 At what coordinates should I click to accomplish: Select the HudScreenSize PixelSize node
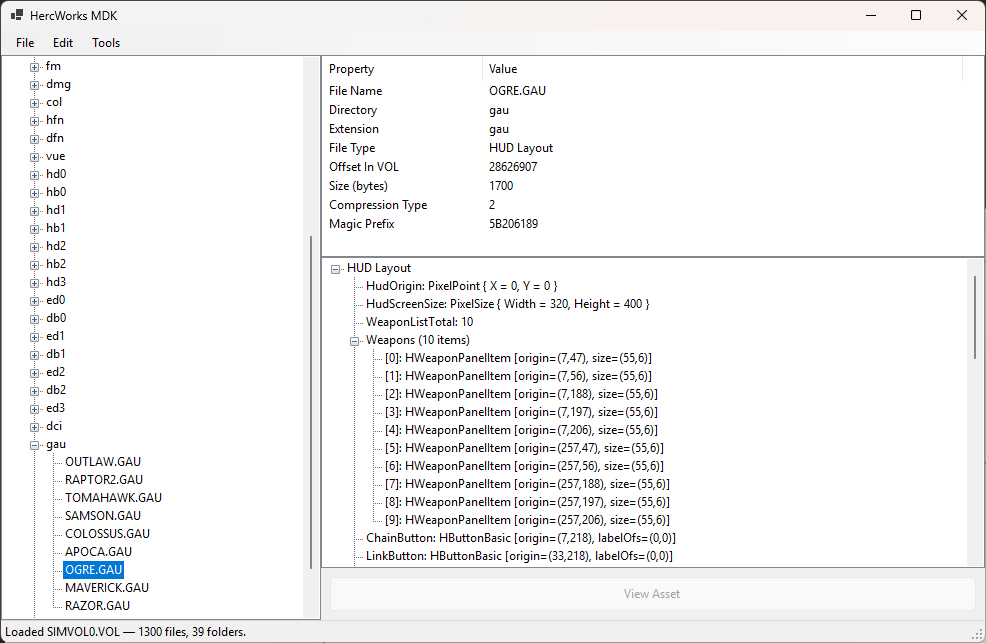pos(507,304)
